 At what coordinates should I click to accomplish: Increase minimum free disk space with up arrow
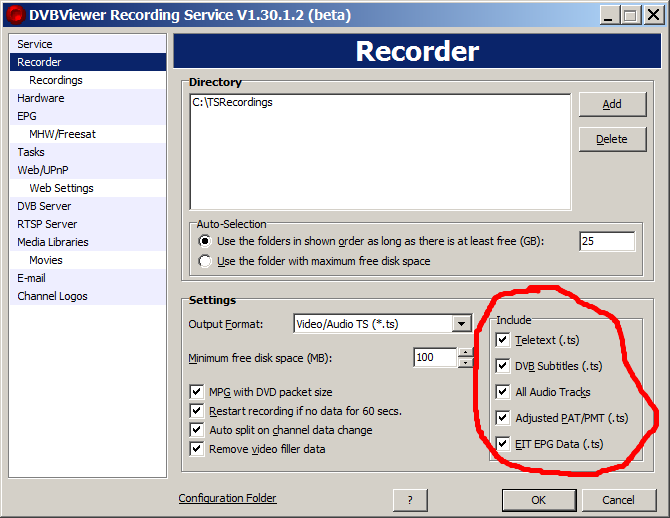point(465,352)
